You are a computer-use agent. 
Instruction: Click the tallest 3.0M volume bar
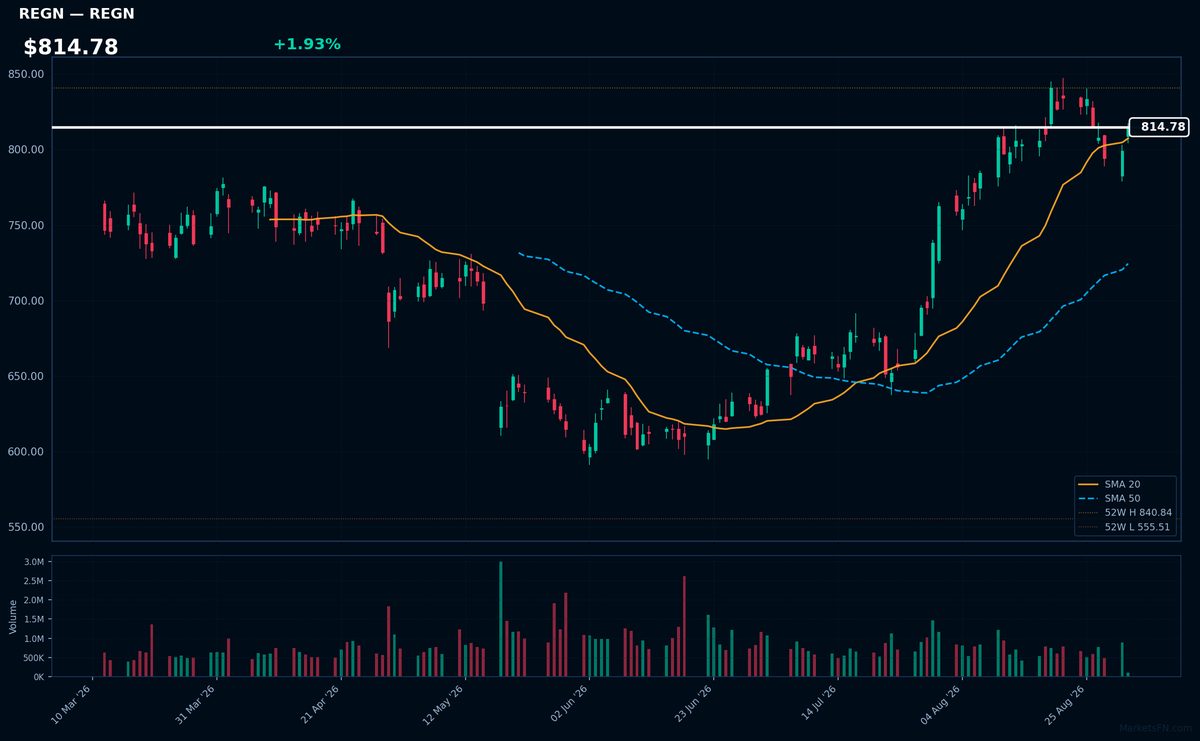point(501,619)
